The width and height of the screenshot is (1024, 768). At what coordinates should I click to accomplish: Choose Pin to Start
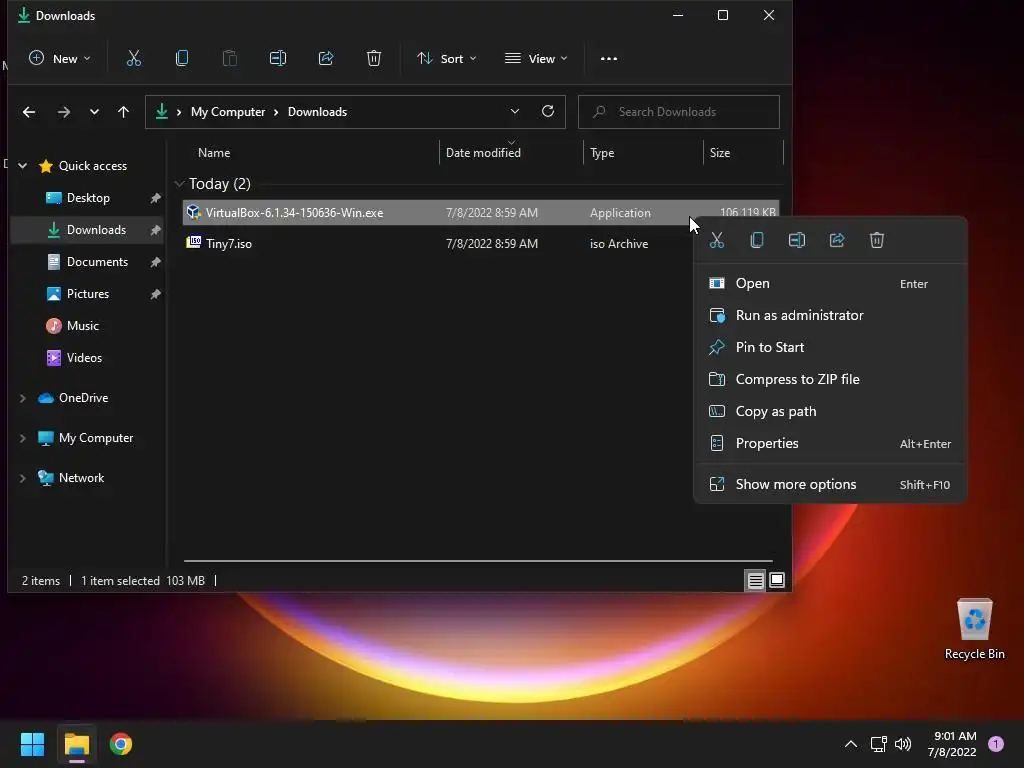pyautogui.click(x=830, y=347)
